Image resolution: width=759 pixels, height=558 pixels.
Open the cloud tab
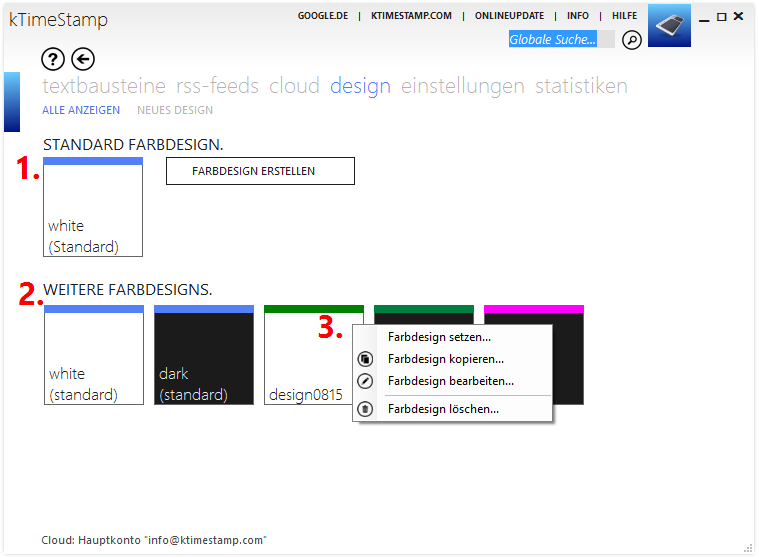tap(294, 86)
